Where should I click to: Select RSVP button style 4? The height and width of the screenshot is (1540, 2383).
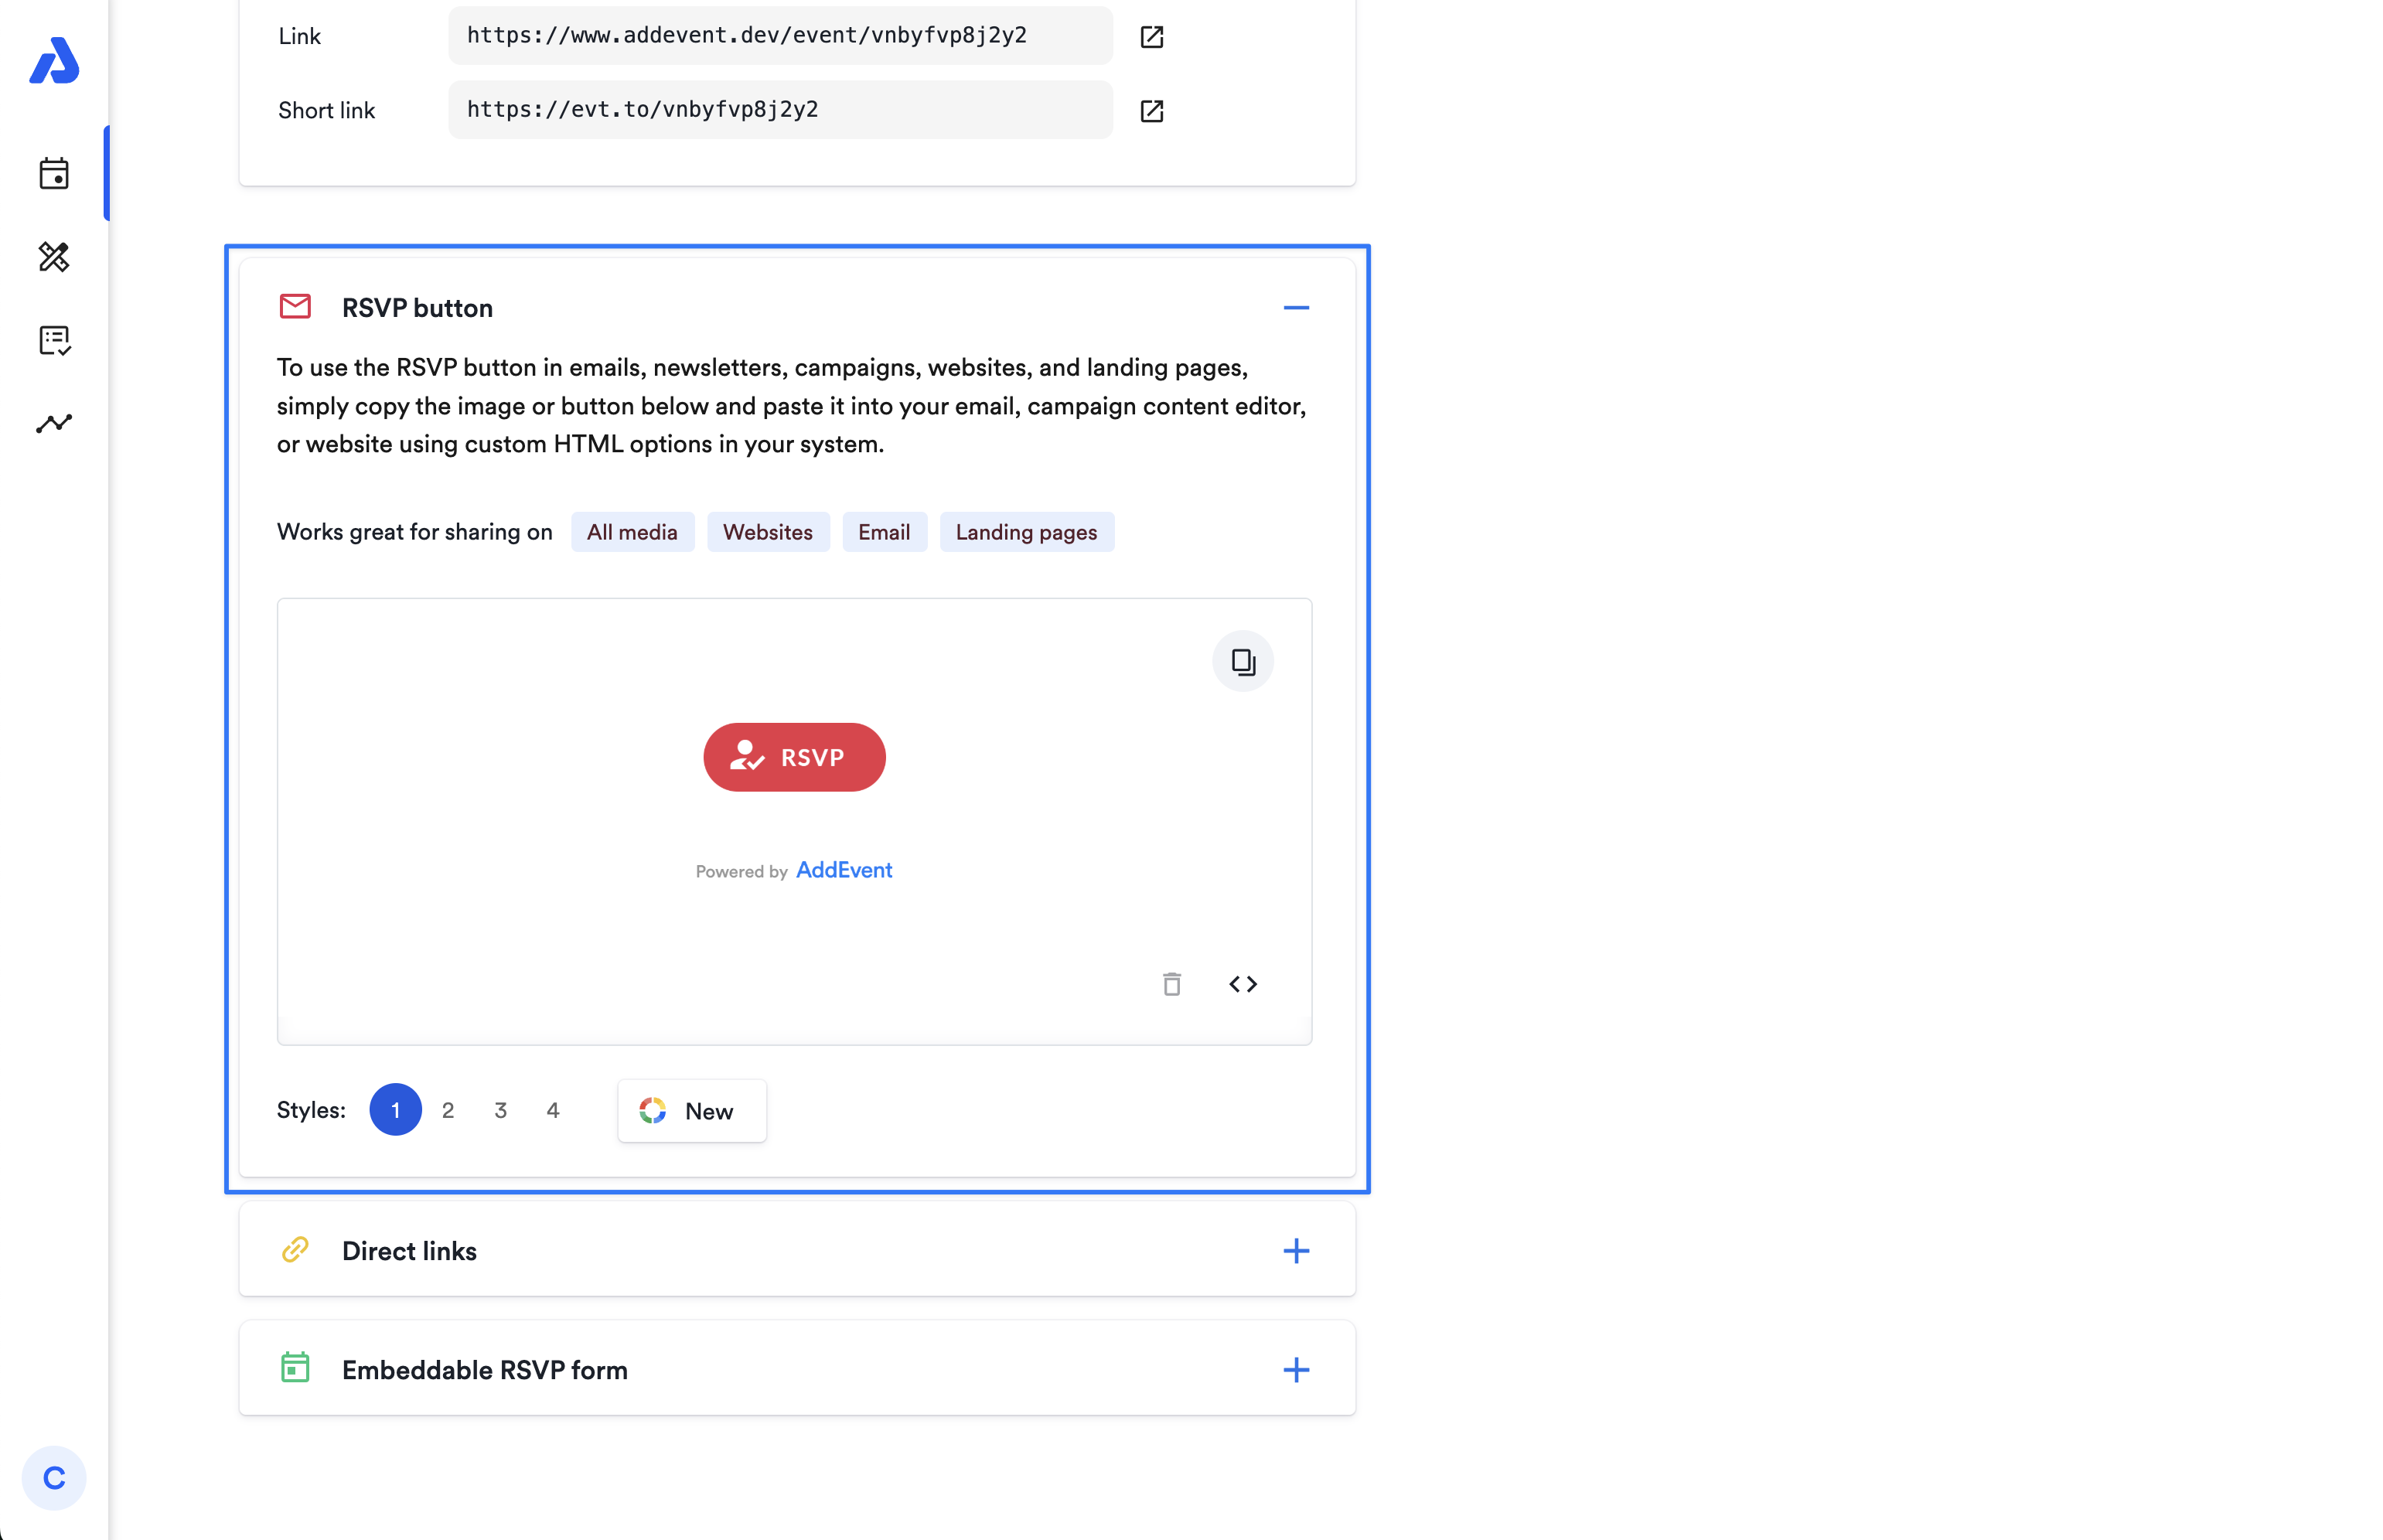point(553,1110)
